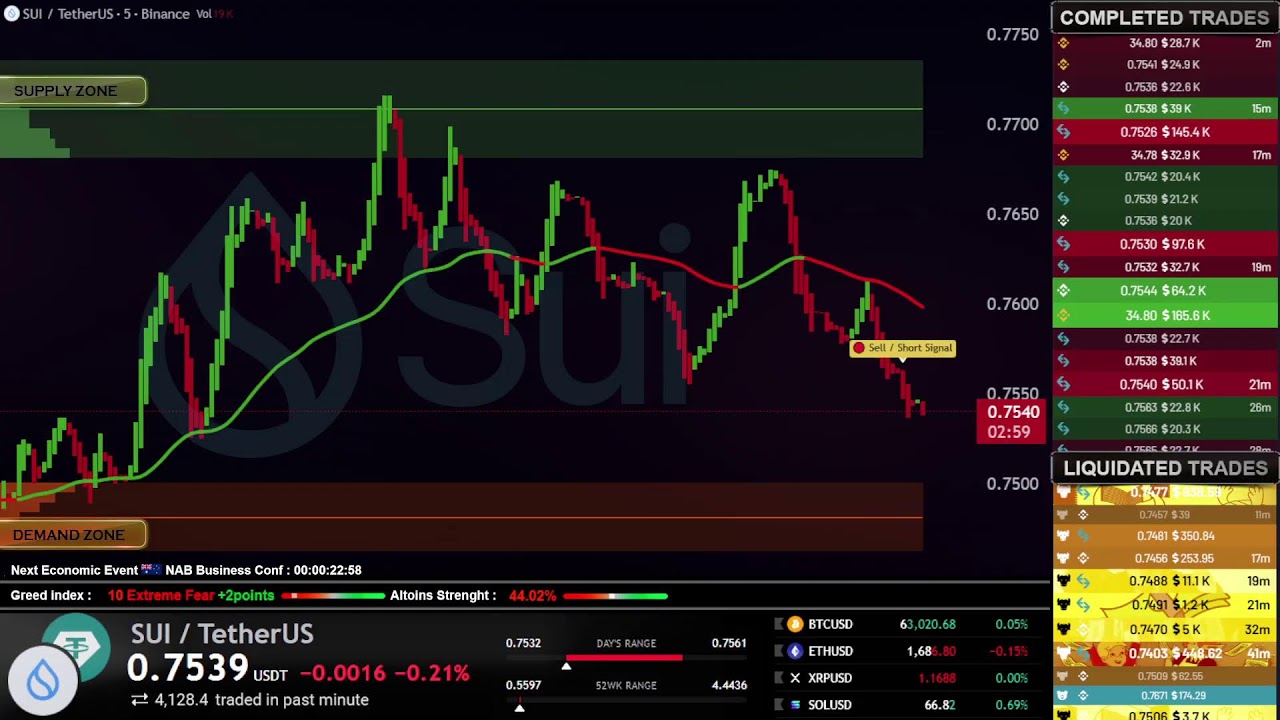Click the 0.7542 $20.4 K completed trade
The width and height of the screenshot is (1280, 720).
[x=1165, y=177]
